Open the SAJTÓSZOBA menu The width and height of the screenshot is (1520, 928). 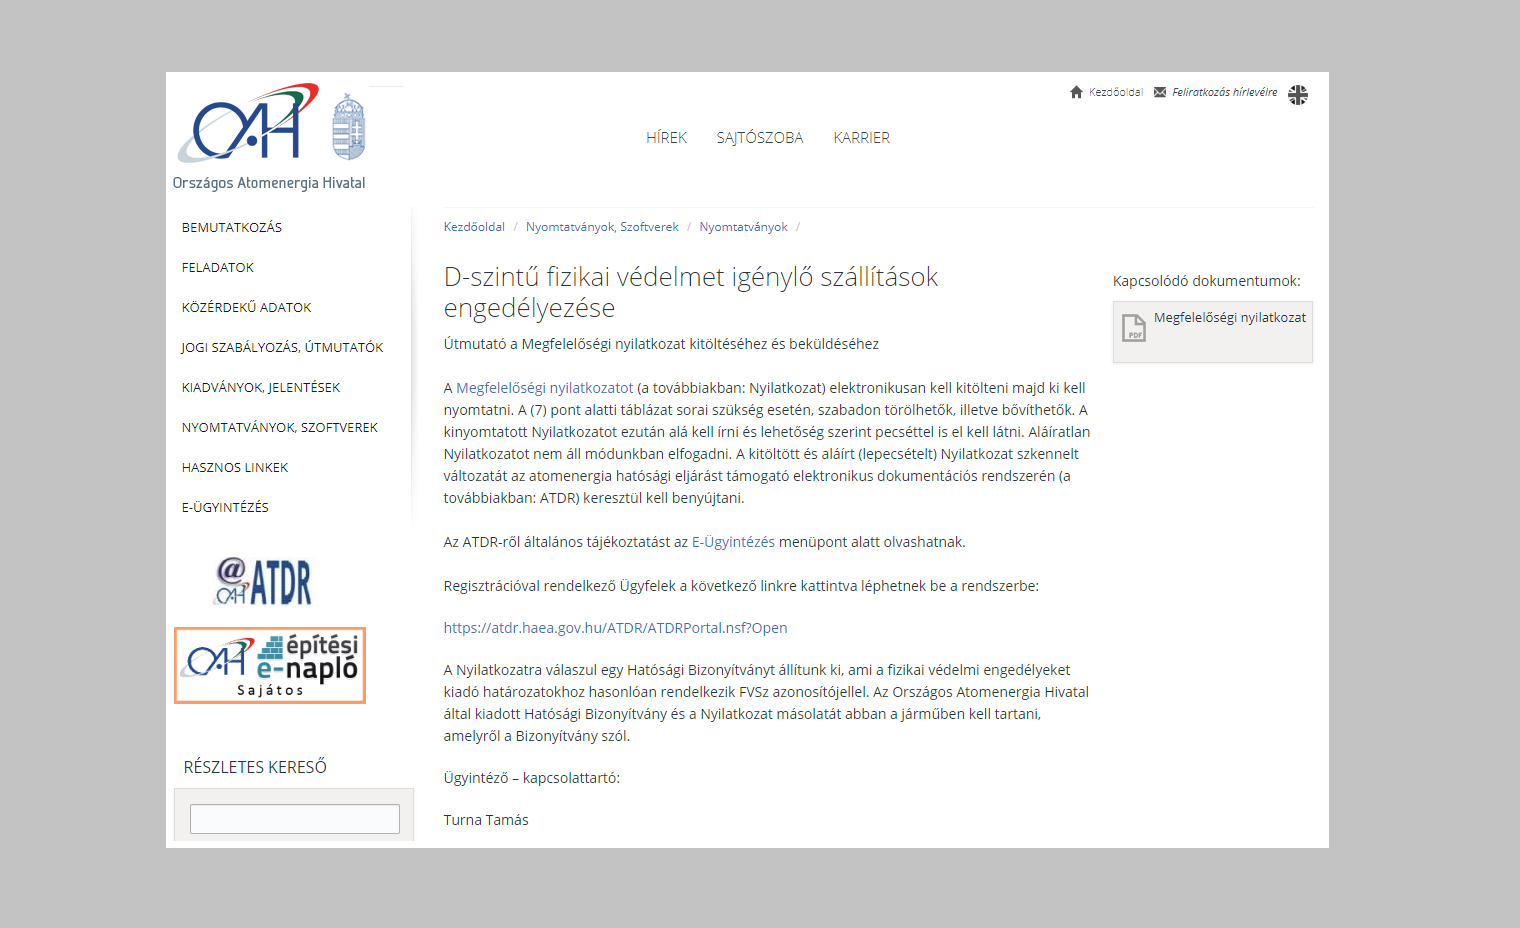point(760,138)
